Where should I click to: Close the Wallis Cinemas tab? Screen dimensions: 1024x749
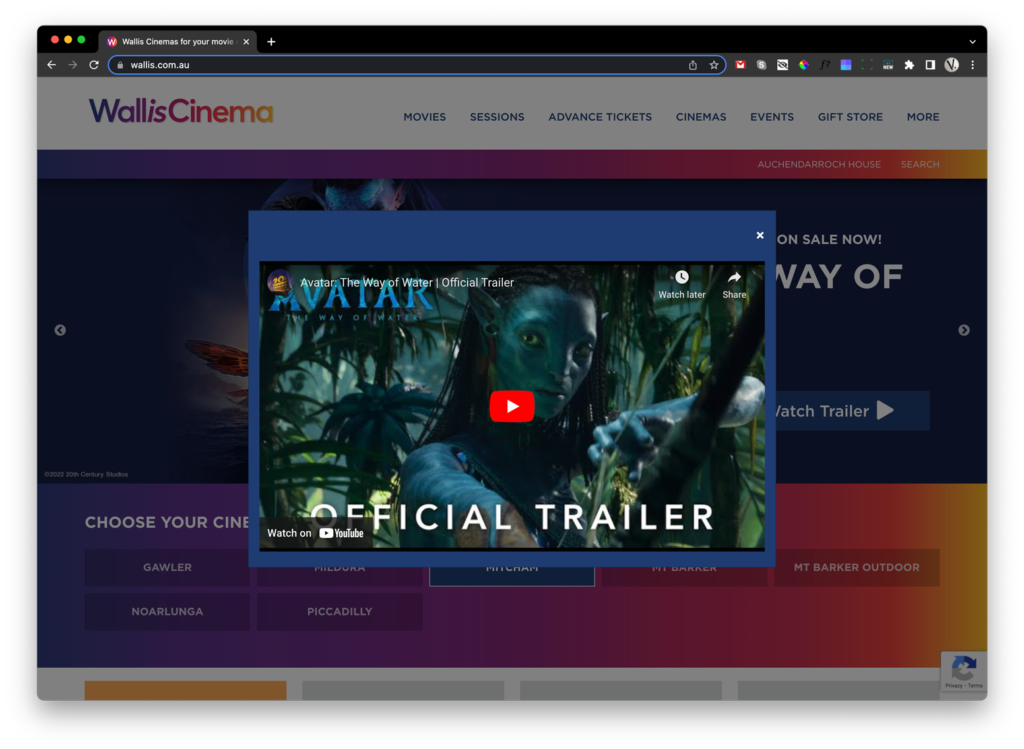coord(246,42)
